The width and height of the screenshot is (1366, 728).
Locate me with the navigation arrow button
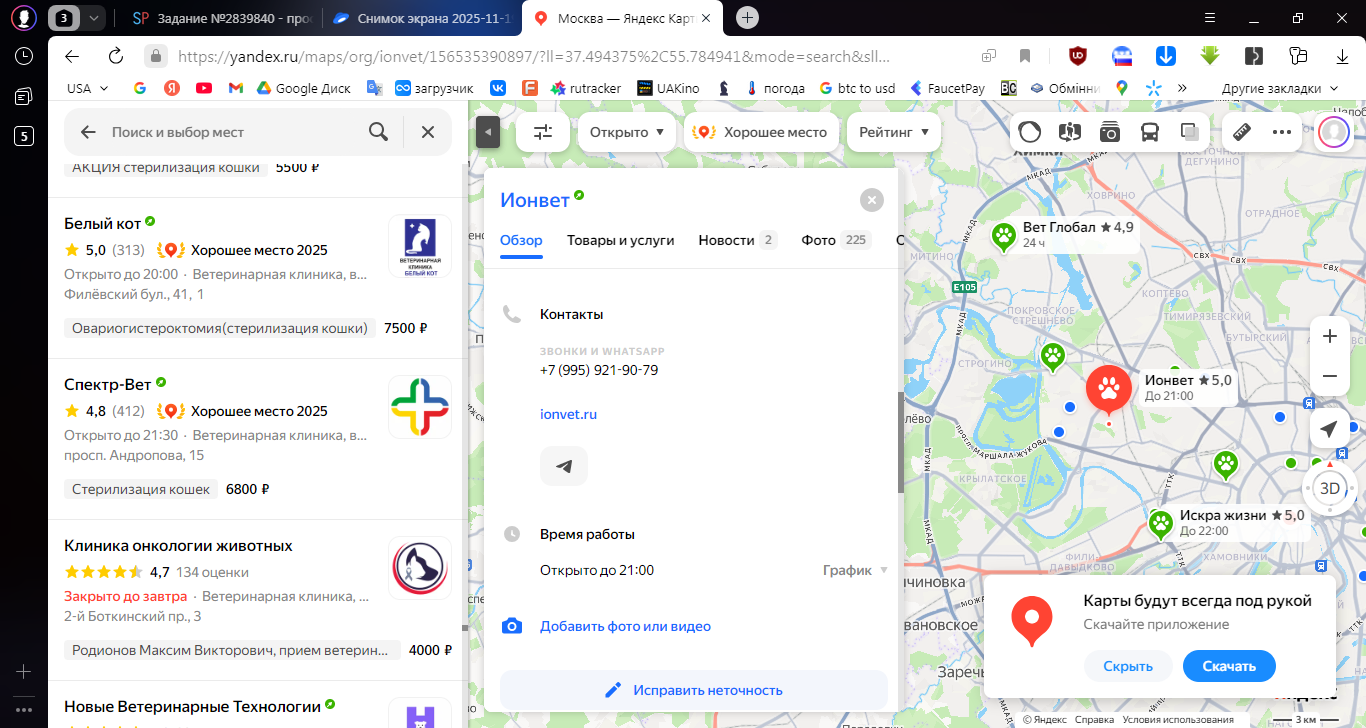coord(1329,429)
